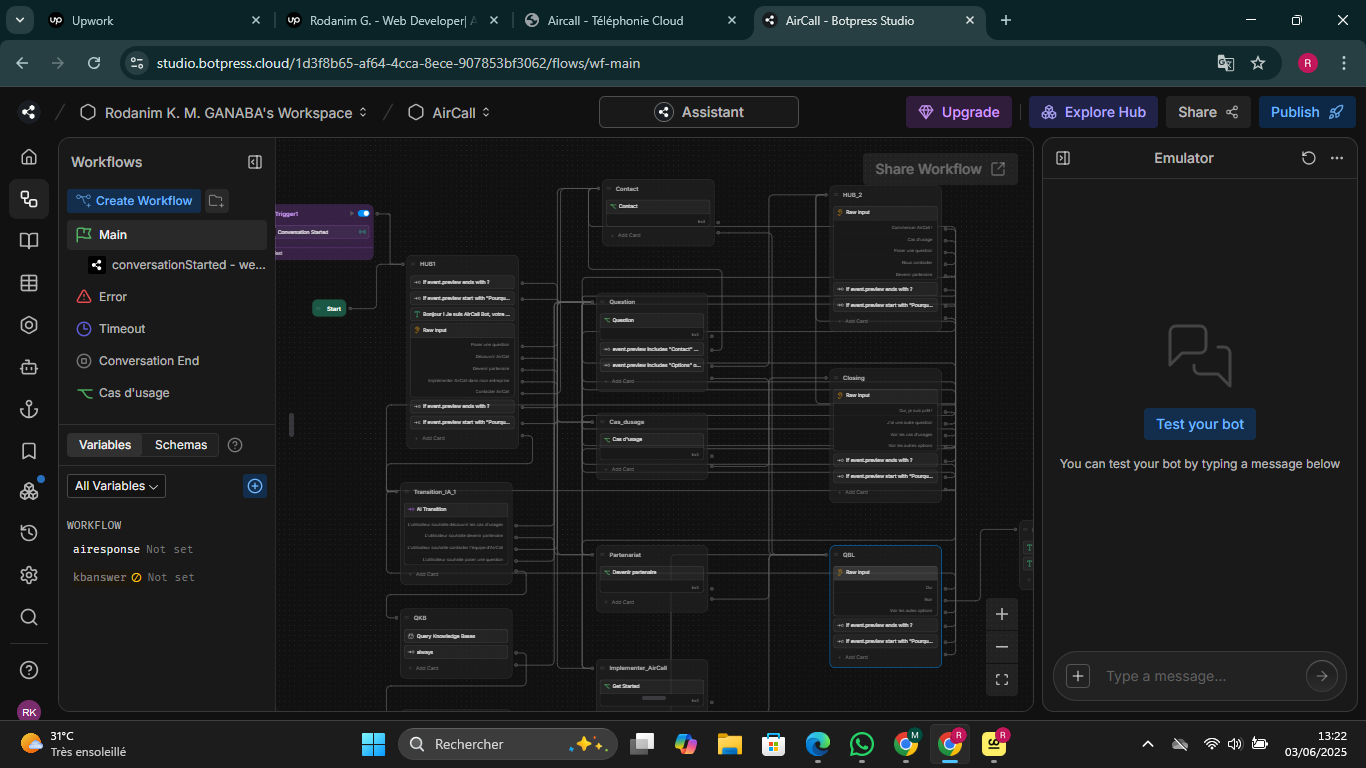Open the All Variables filter dropdown

point(116,486)
